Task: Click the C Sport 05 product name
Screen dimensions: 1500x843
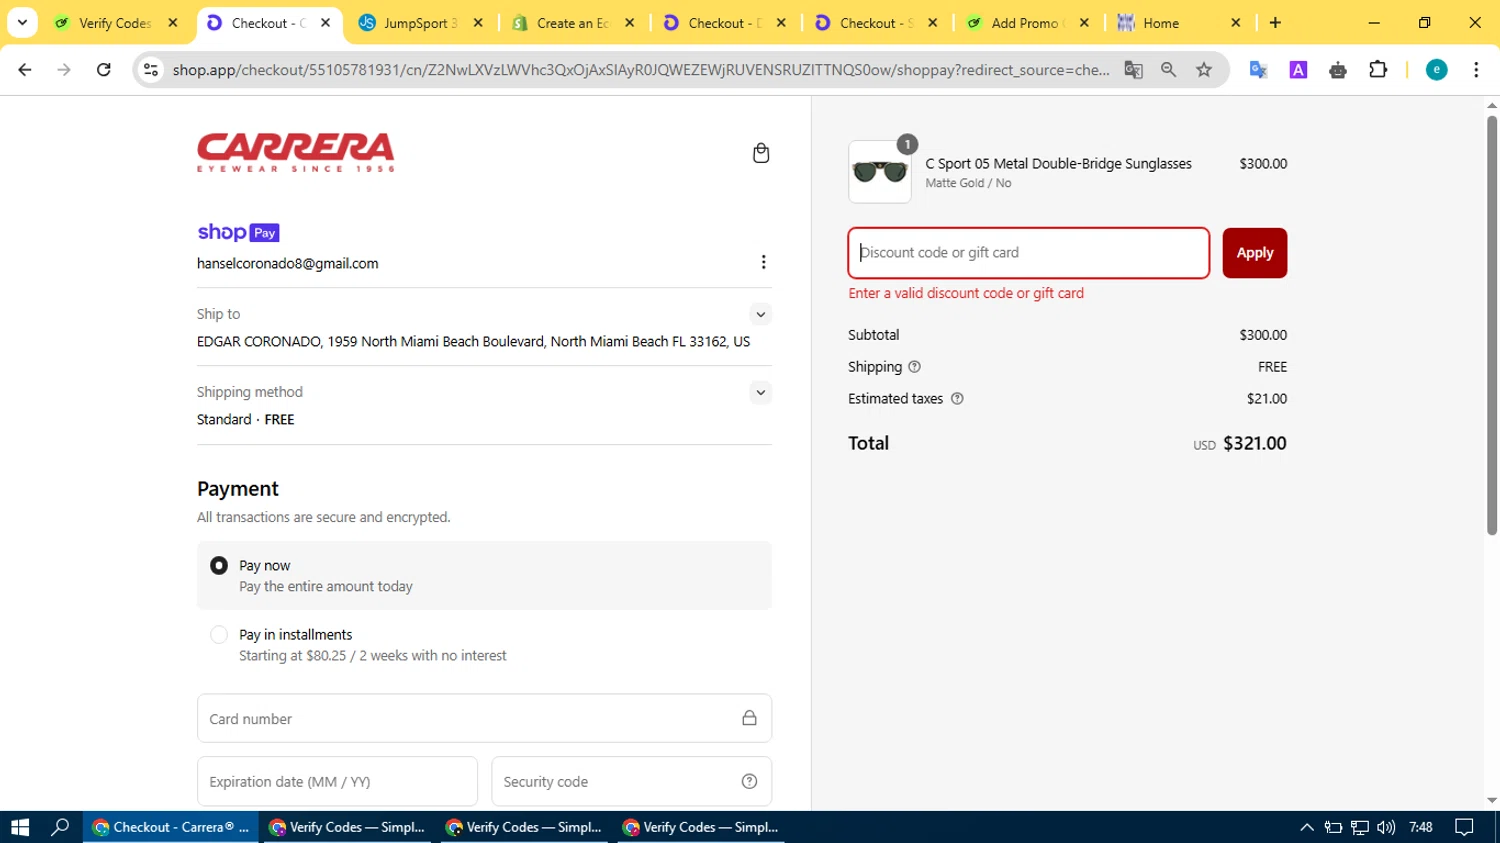Action: pyautogui.click(x=1058, y=164)
